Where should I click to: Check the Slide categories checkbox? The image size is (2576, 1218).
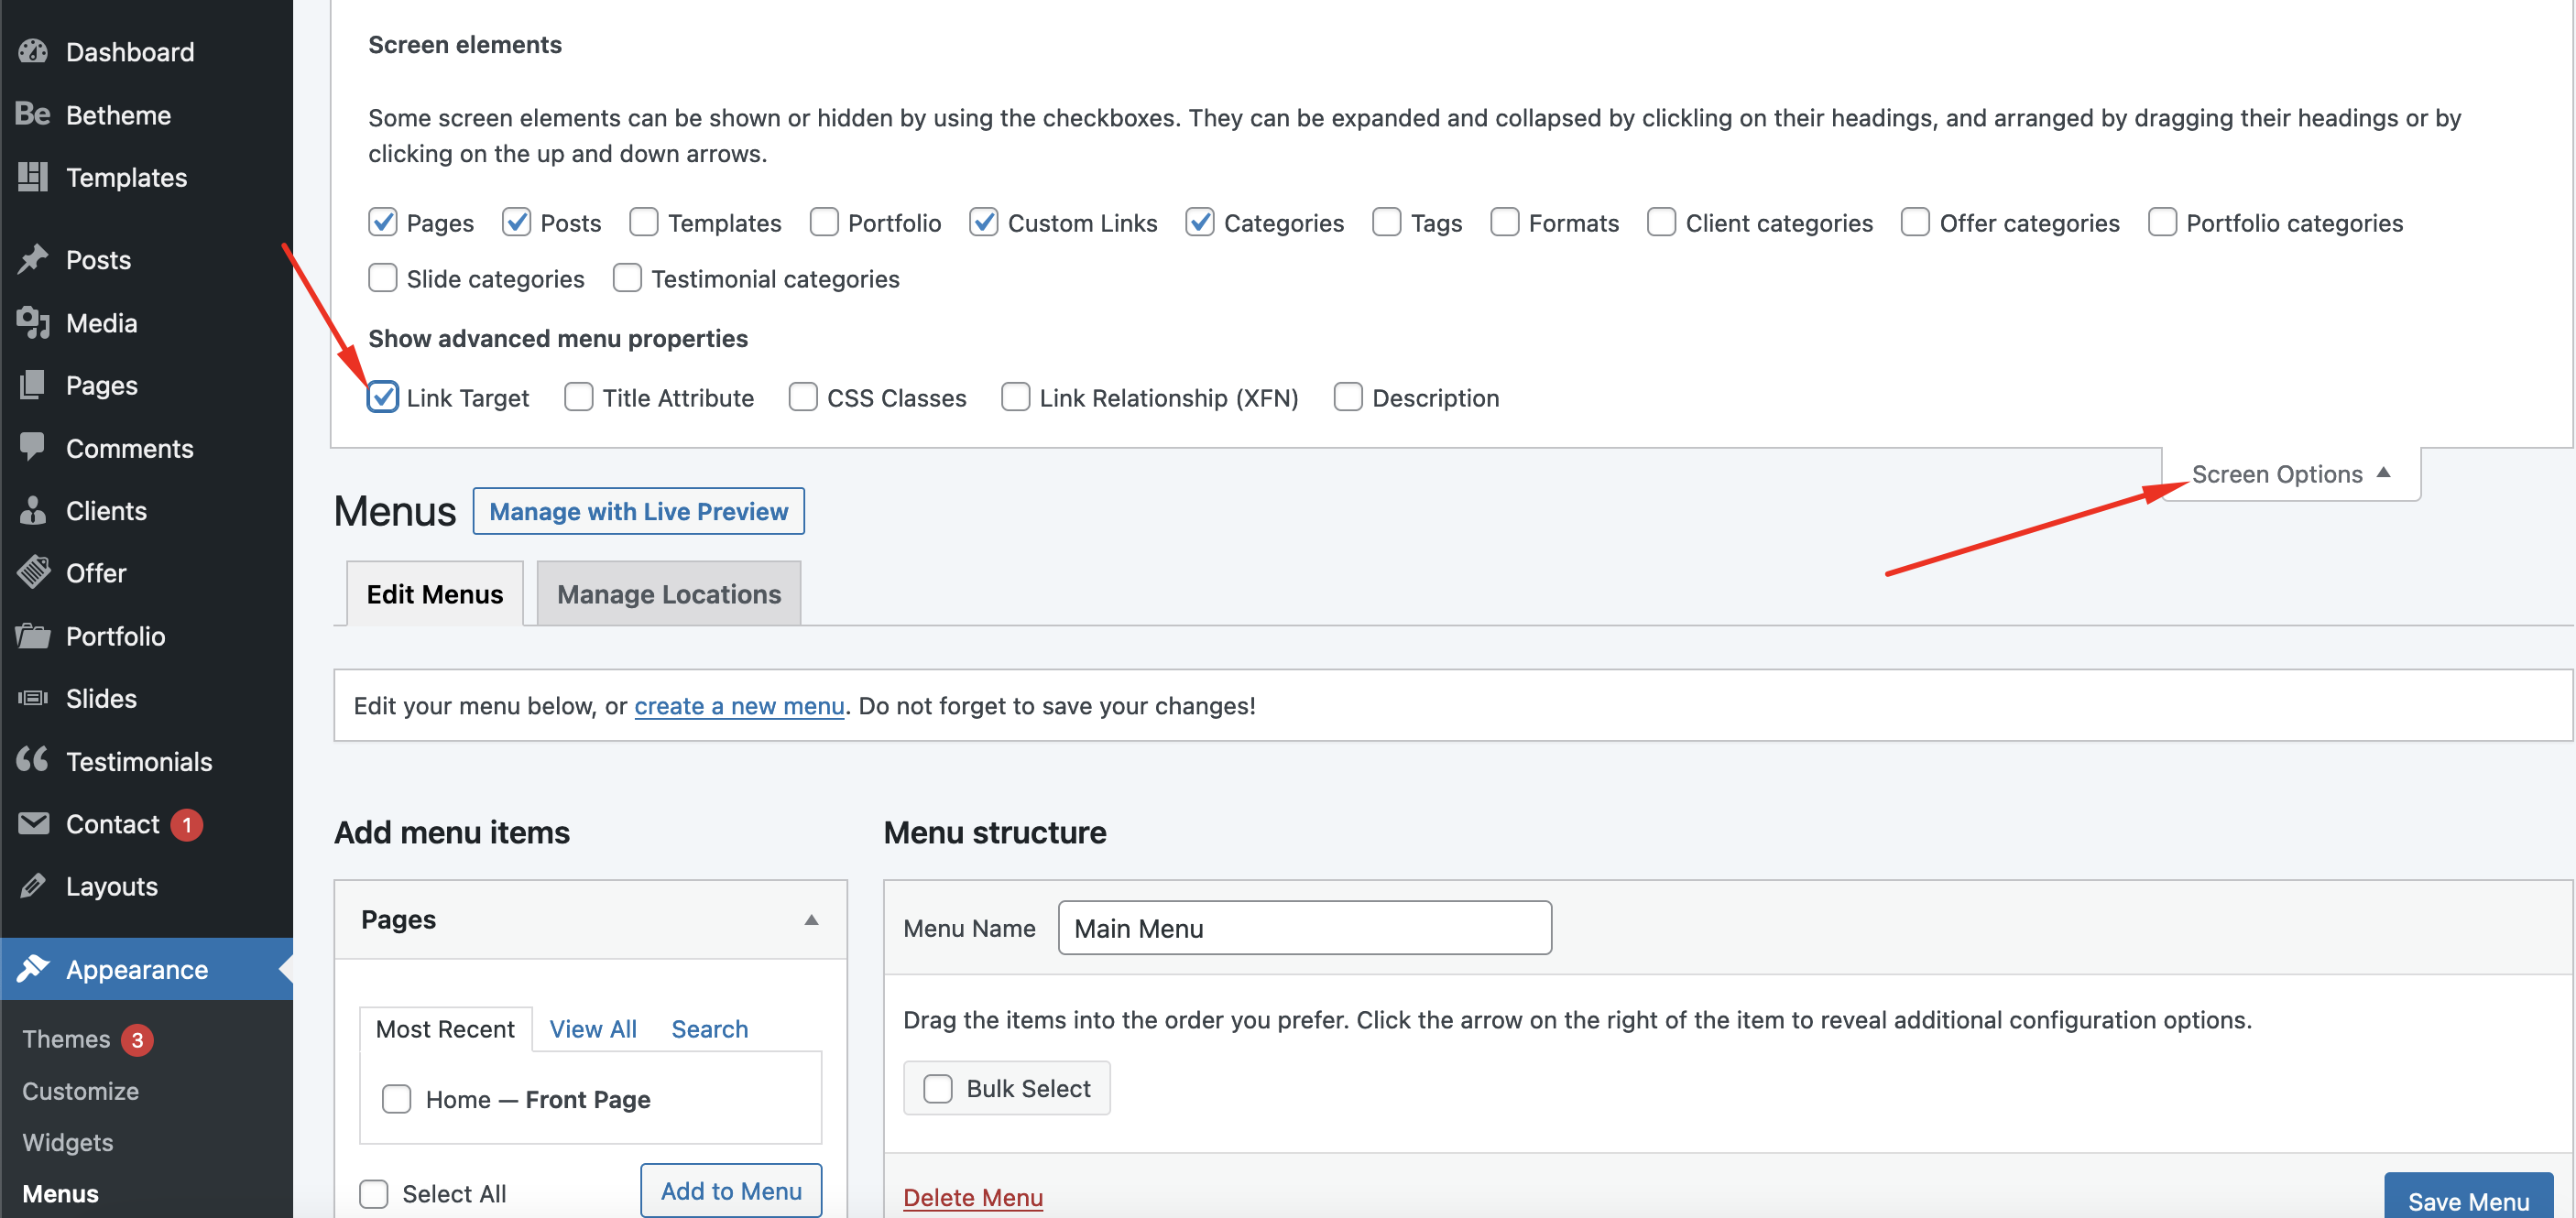pos(383,278)
